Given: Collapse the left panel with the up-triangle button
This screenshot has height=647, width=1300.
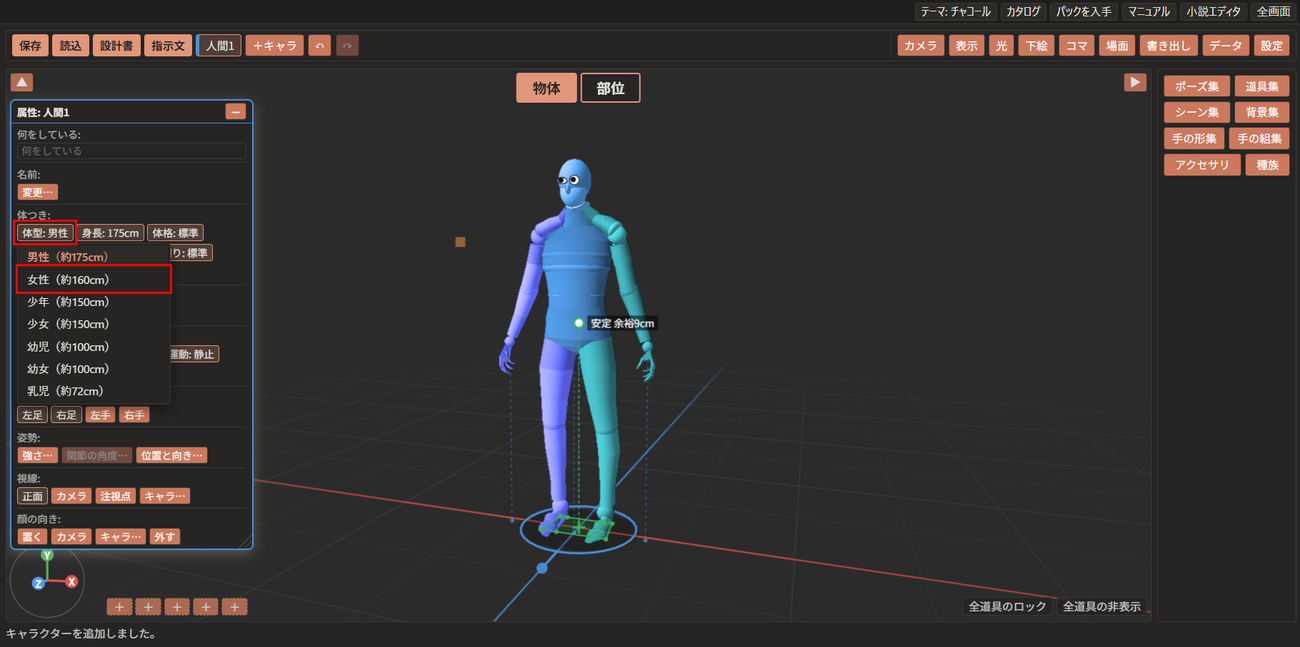Looking at the screenshot, I should click(x=22, y=82).
